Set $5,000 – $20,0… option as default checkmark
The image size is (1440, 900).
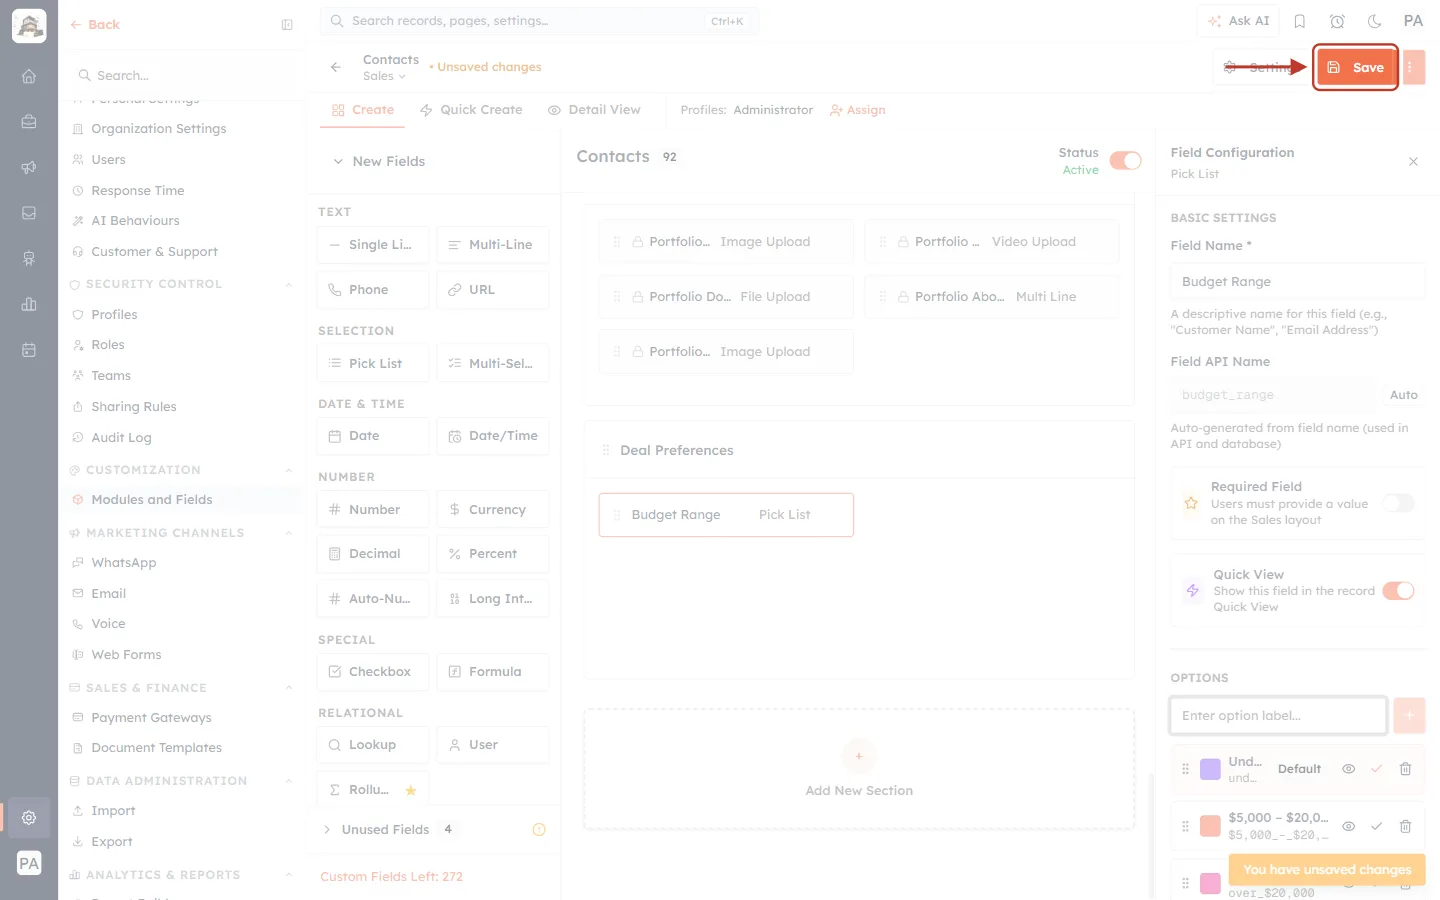(1376, 826)
